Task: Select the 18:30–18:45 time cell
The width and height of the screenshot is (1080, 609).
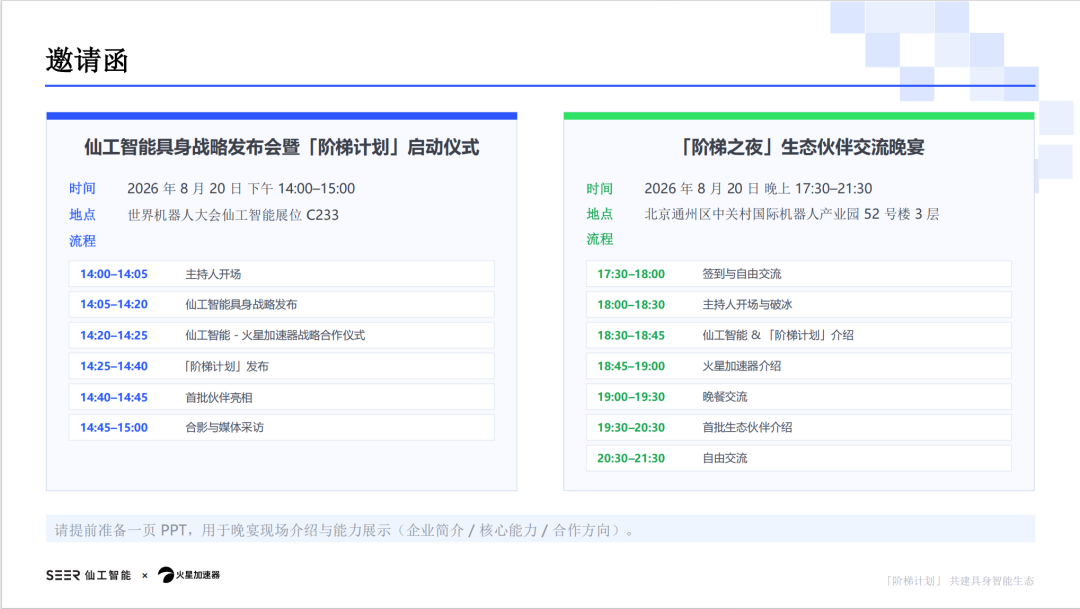Action: click(x=631, y=336)
